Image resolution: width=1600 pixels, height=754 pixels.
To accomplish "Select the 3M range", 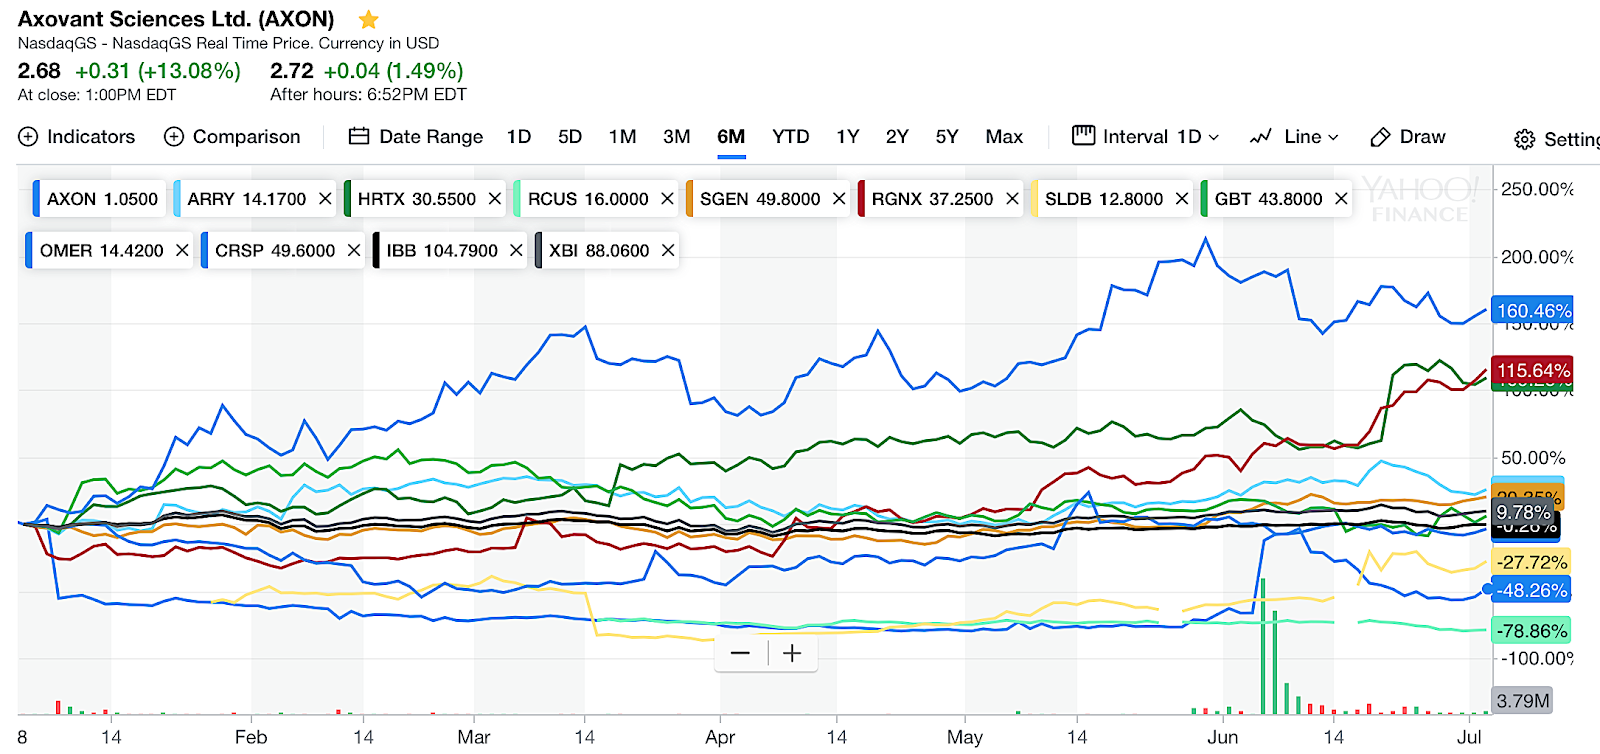I will [677, 137].
